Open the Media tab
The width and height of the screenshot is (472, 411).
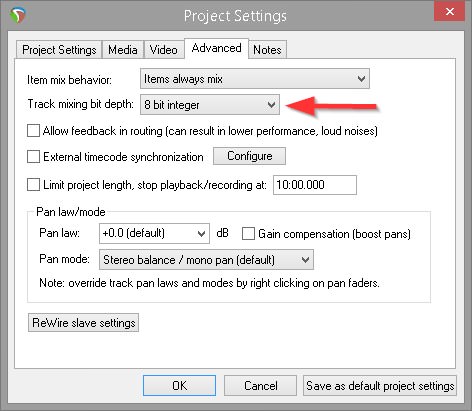(123, 50)
